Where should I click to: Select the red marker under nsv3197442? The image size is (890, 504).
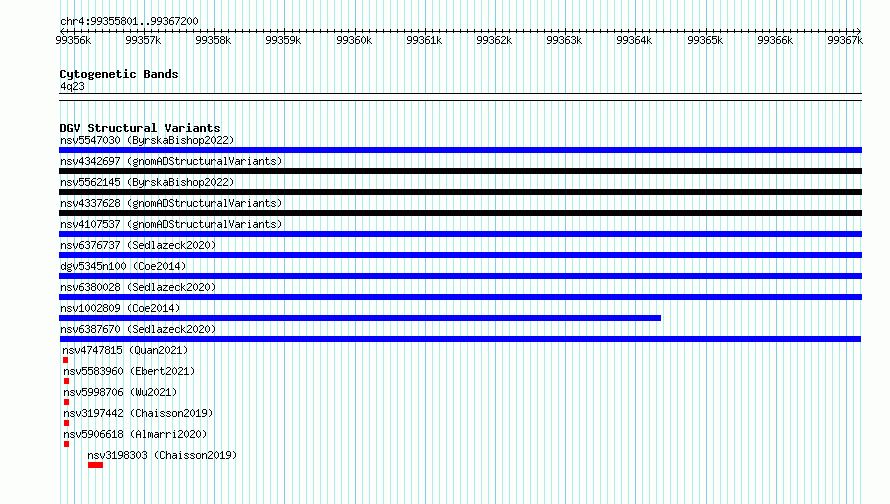click(x=66, y=423)
